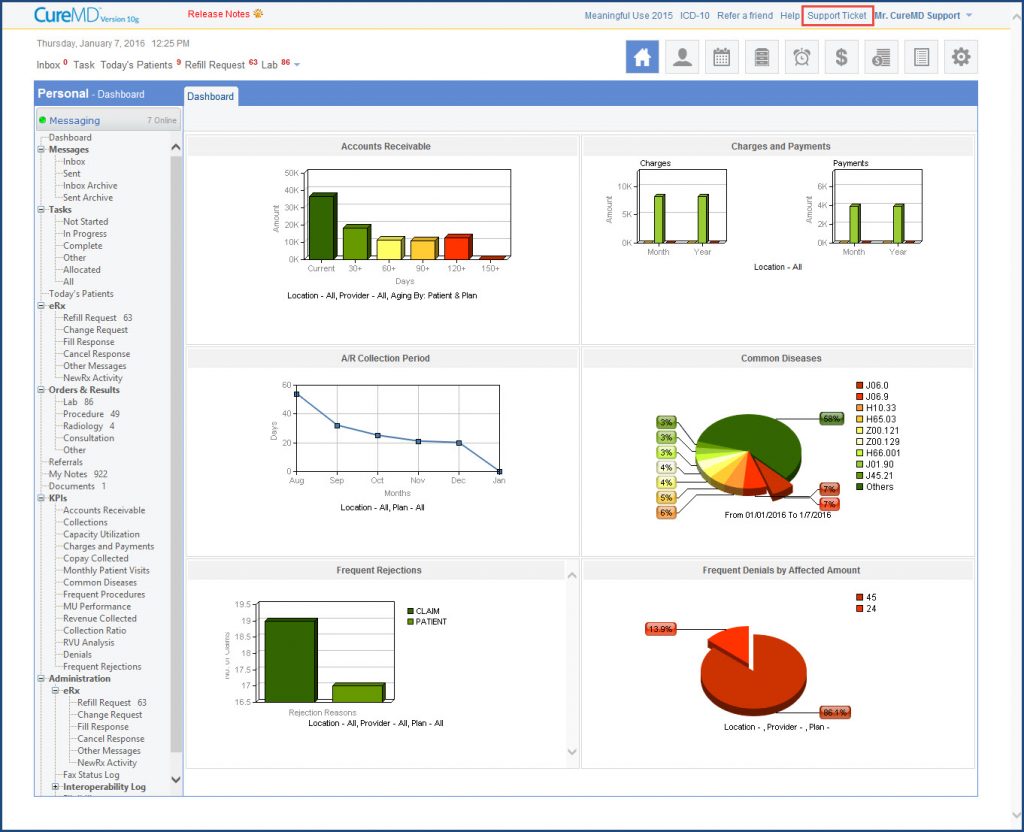Open the Home dashboard icon

pos(642,57)
